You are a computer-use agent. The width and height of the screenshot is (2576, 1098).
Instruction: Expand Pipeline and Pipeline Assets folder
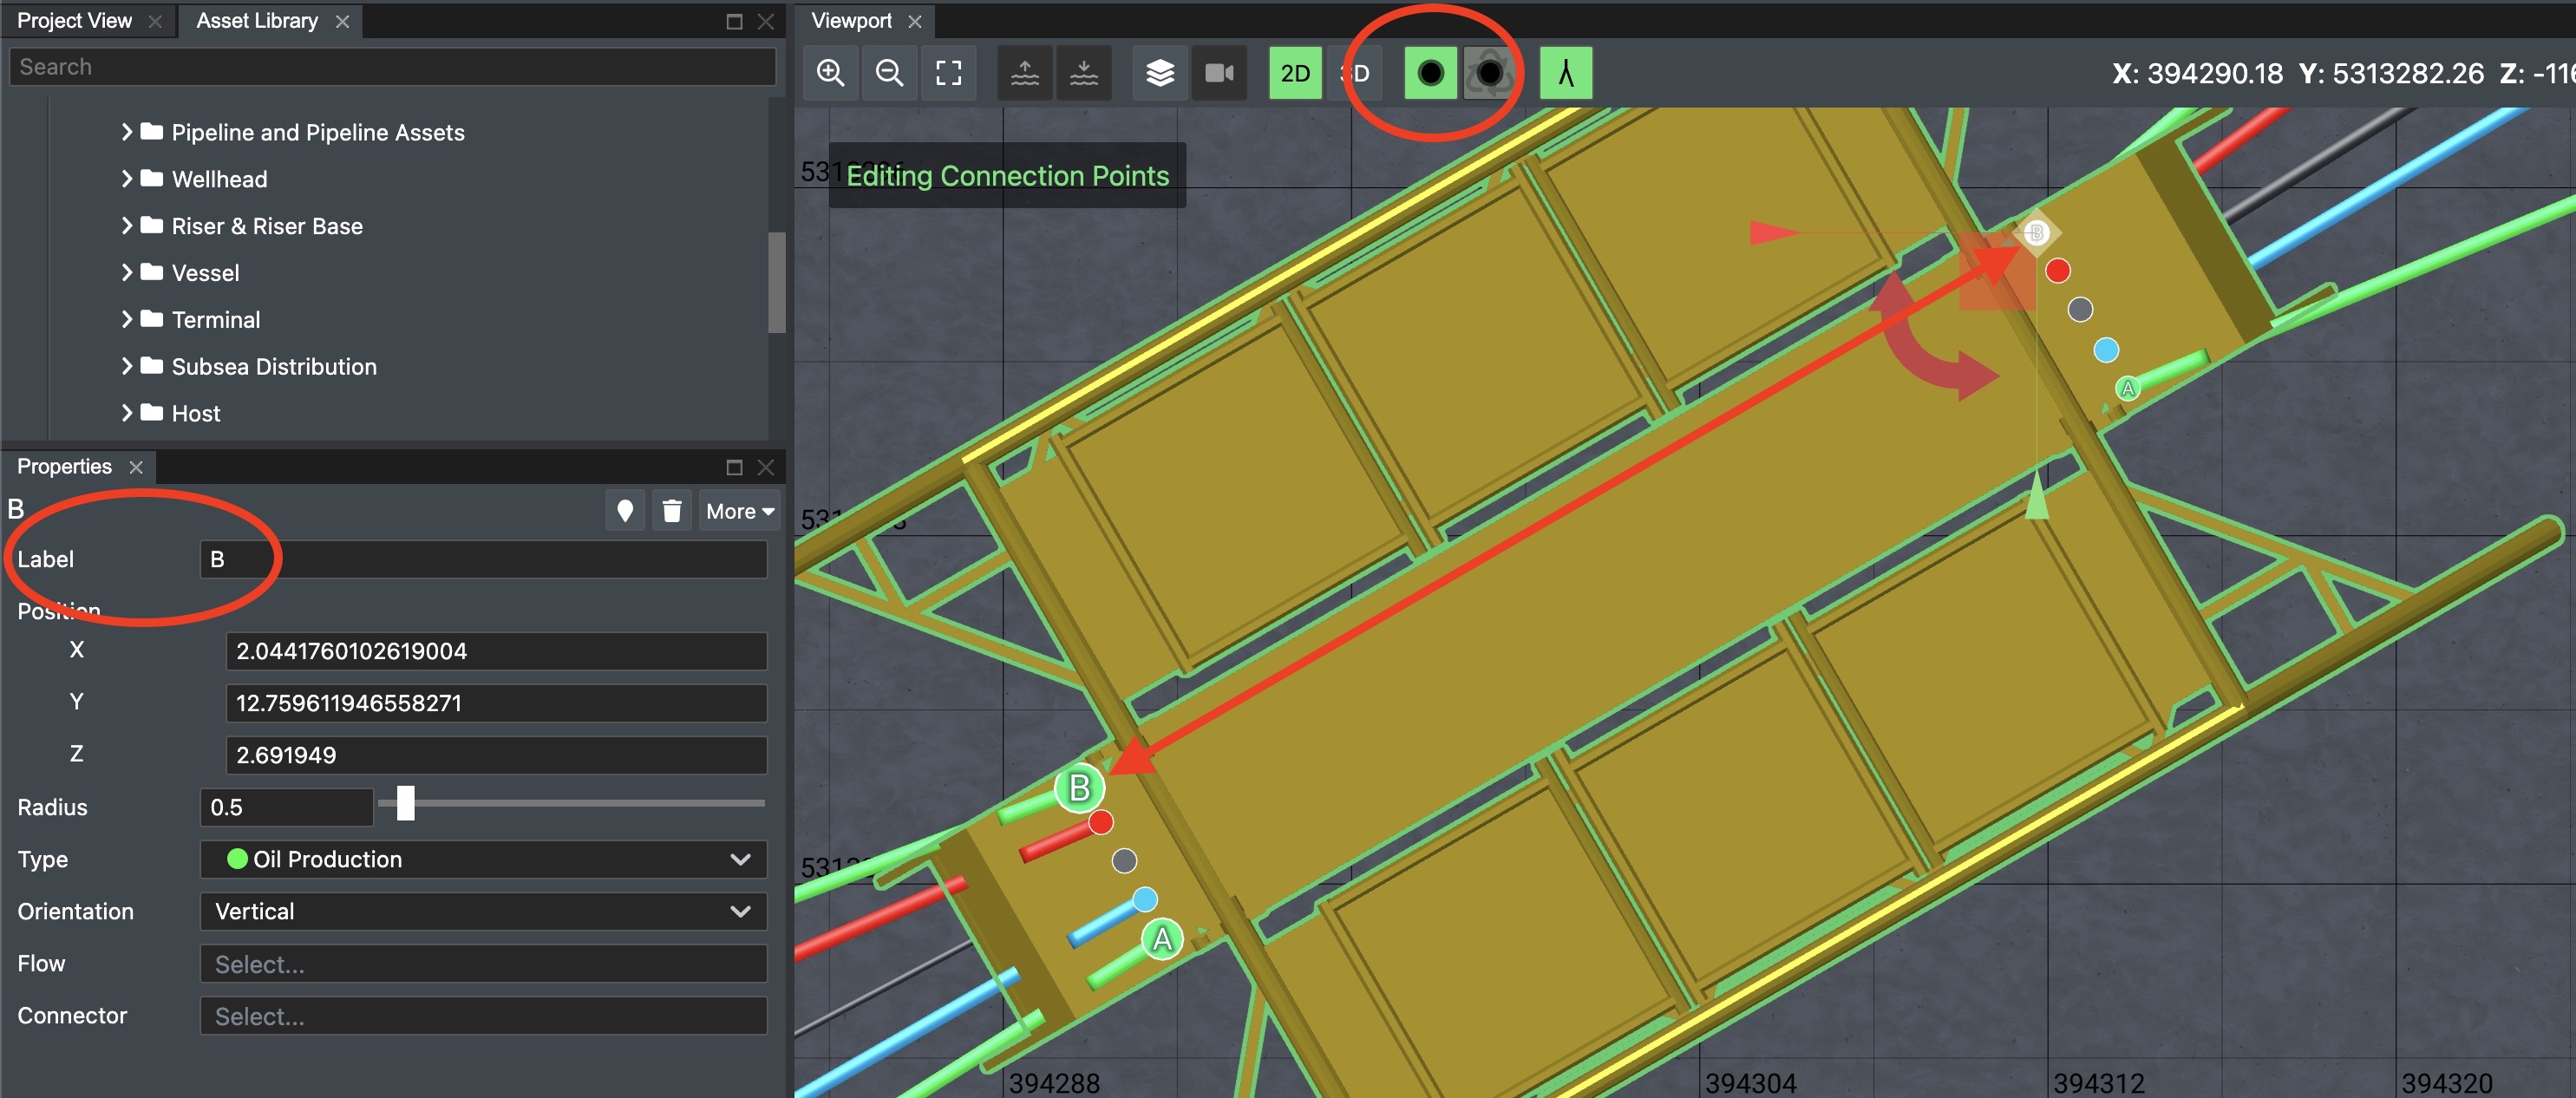point(126,132)
